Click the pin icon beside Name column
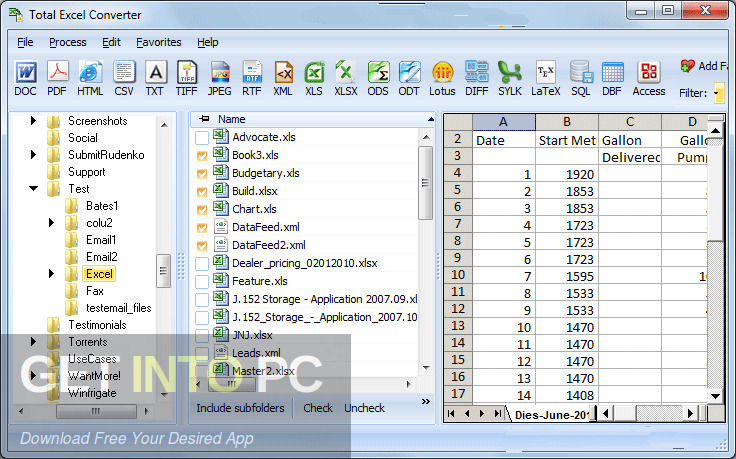The height and width of the screenshot is (459, 736). pos(204,119)
